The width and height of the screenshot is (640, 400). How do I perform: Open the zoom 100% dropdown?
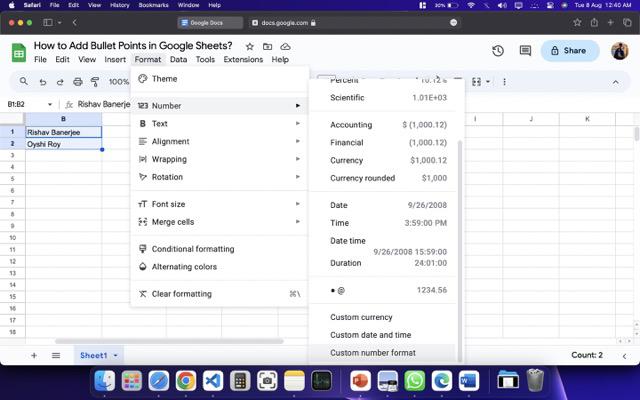[x=118, y=82]
